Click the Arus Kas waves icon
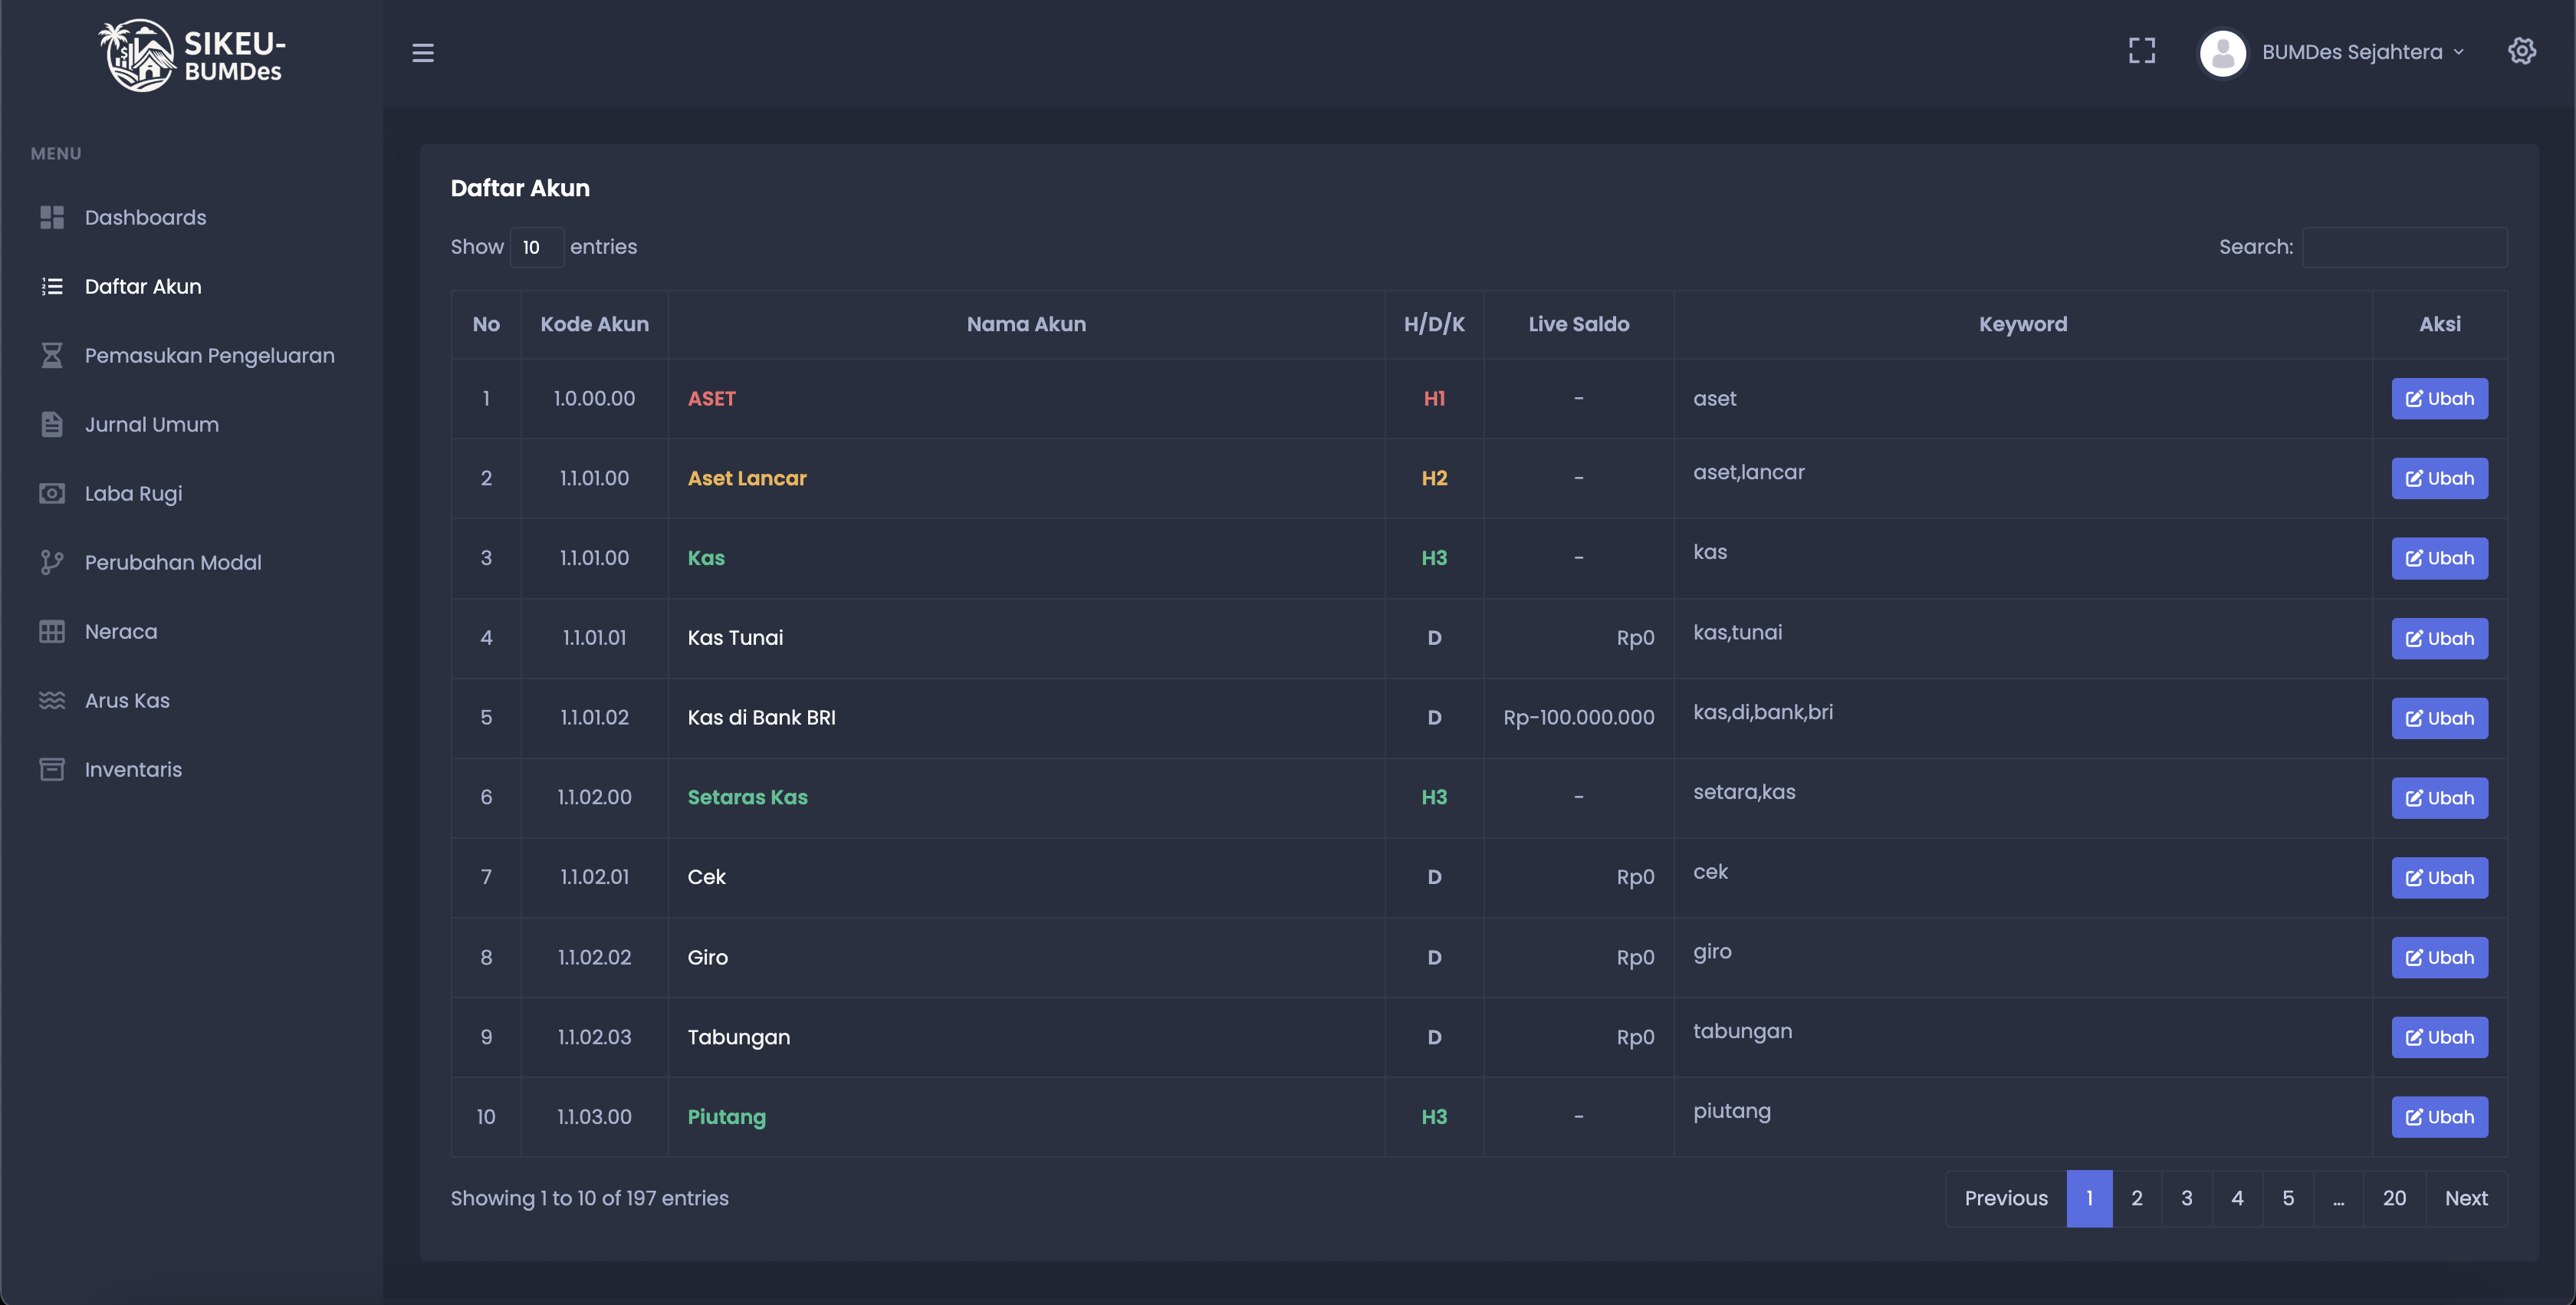 pos(52,700)
